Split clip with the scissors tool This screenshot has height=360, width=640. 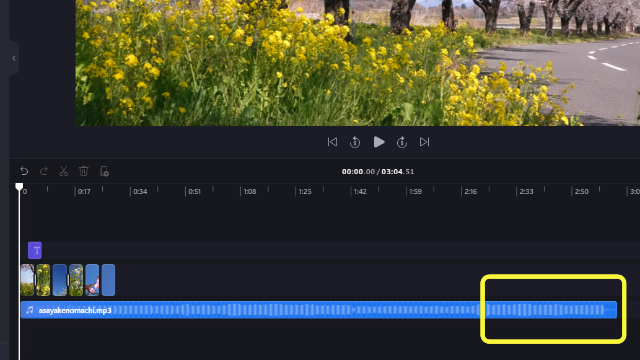pos(63,171)
